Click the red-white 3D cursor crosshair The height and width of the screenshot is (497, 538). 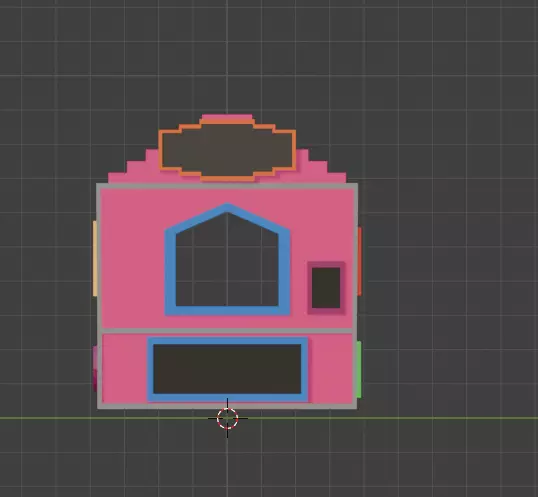pos(227,418)
